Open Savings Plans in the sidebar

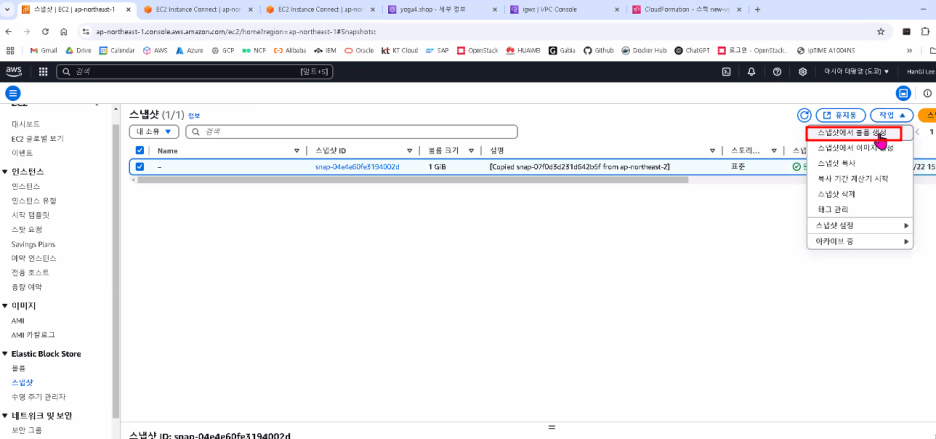click(33, 244)
